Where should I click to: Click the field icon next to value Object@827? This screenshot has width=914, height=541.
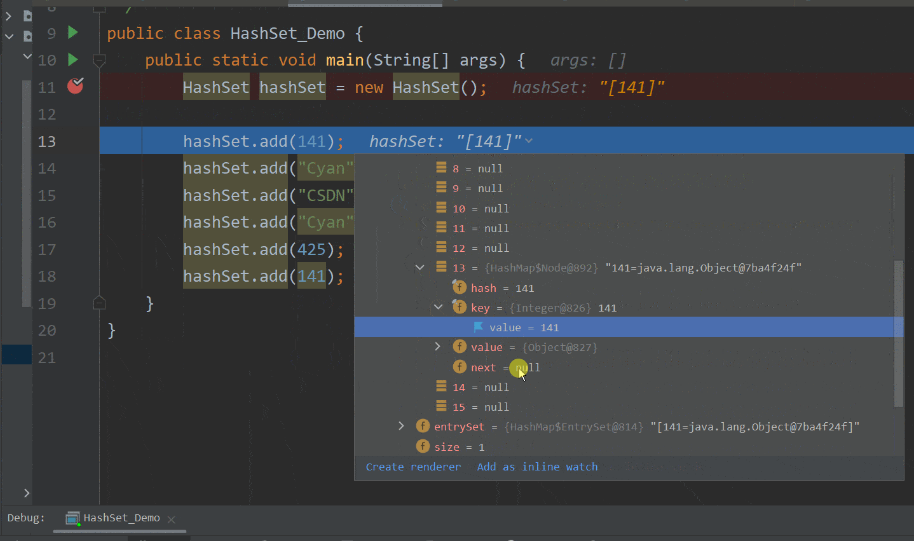coord(459,347)
